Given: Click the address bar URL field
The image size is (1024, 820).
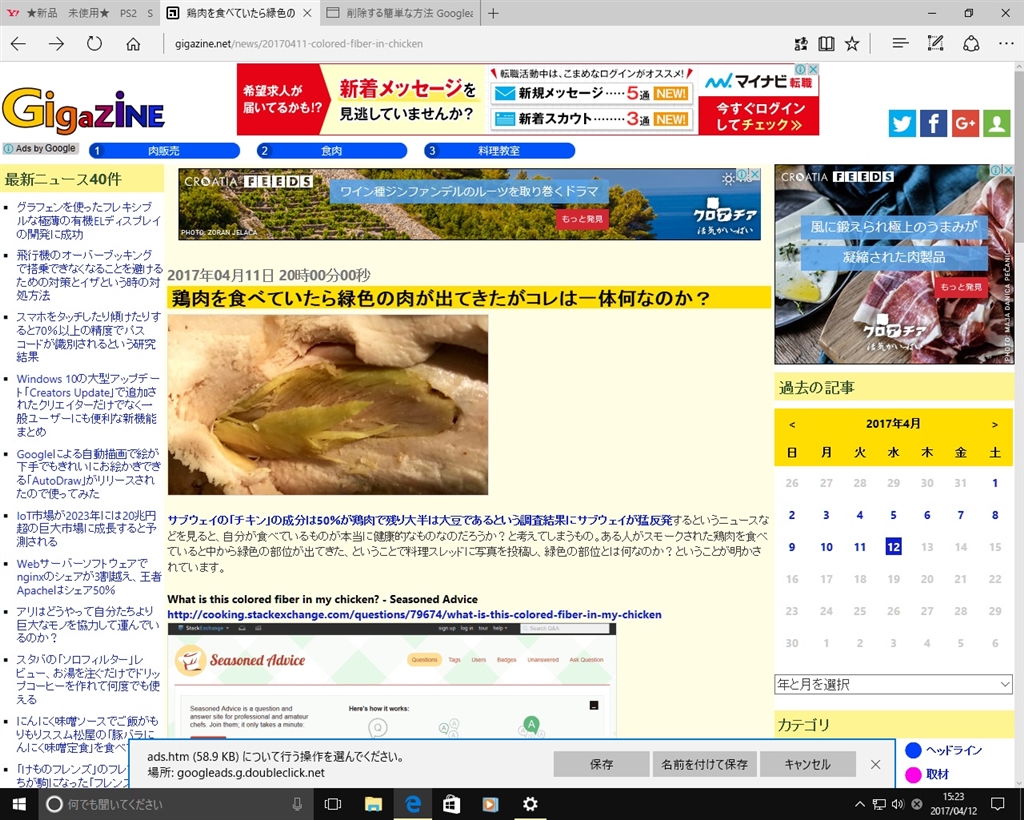Looking at the screenshot, I should pos(475,44).
